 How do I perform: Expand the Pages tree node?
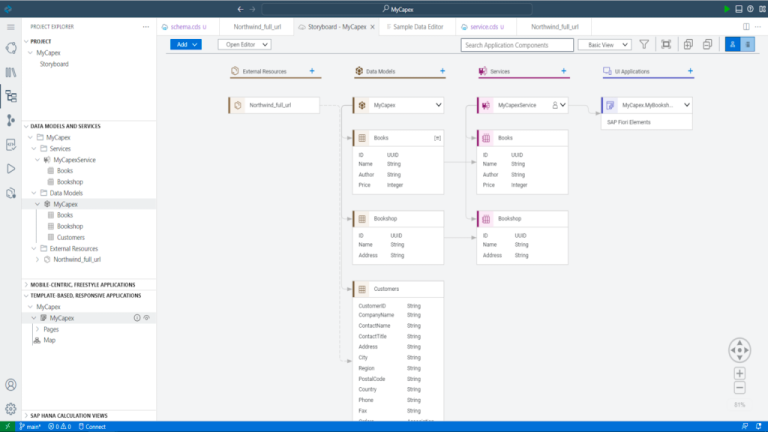click(38, 329)
